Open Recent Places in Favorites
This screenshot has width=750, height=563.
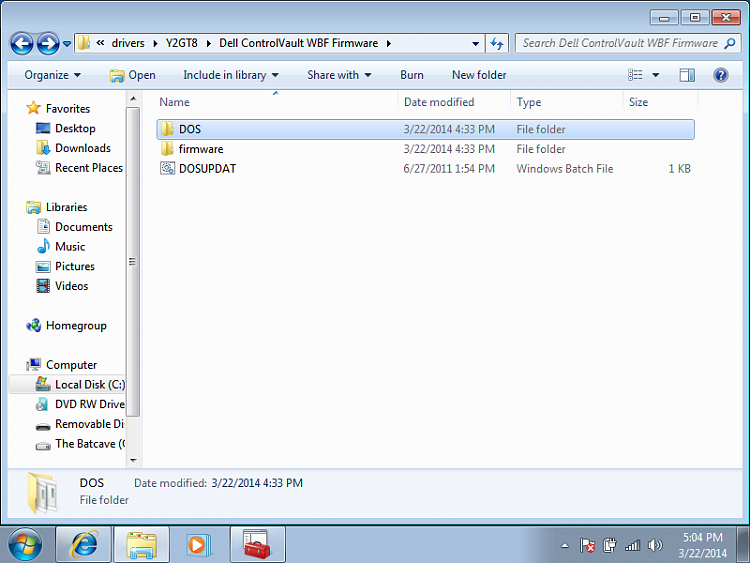(x=88, y=168)
